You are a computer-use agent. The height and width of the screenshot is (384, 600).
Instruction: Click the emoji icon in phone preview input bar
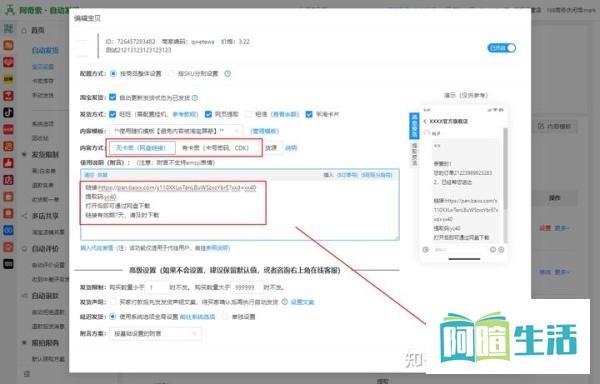tap(493, 249)
